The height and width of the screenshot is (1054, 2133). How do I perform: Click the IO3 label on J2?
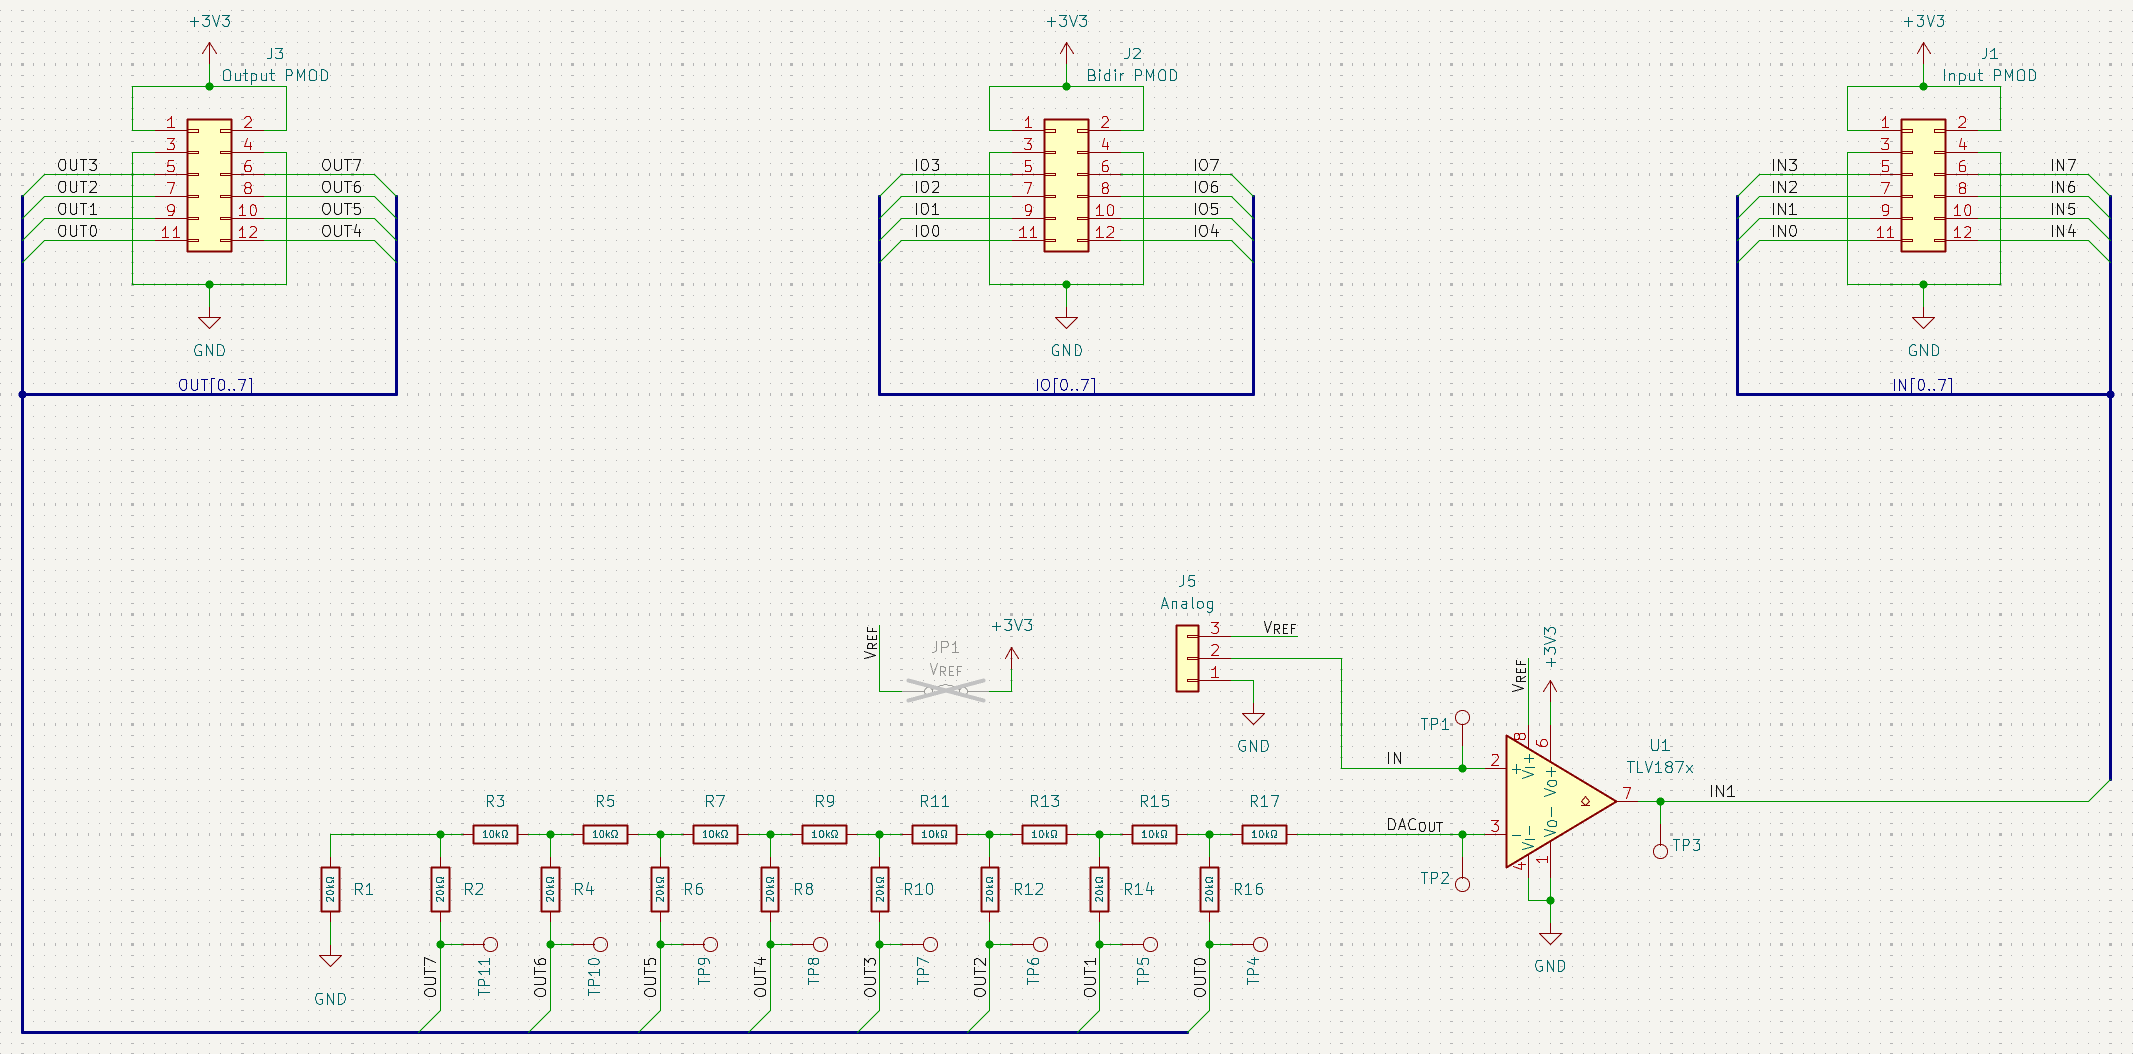(x=927, y=165)
